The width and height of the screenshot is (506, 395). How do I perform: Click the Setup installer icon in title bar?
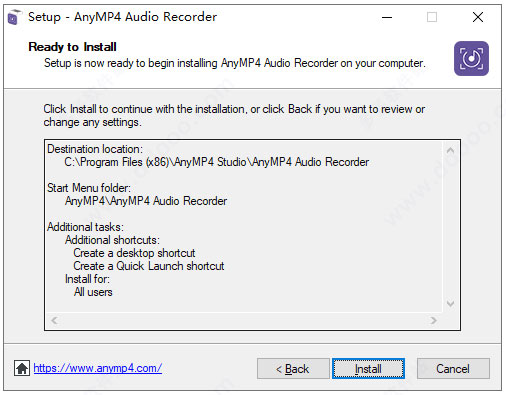click(x=14, y=17)
